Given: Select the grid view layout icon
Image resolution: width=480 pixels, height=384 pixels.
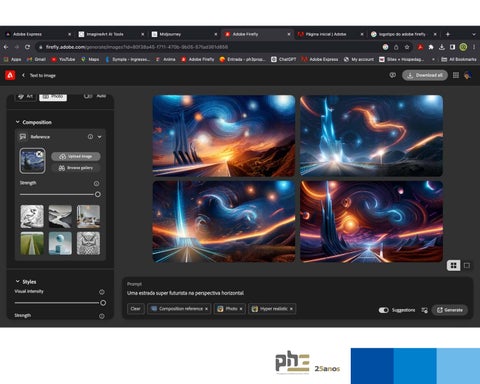Looking at the screenshot, I should 453,265.
